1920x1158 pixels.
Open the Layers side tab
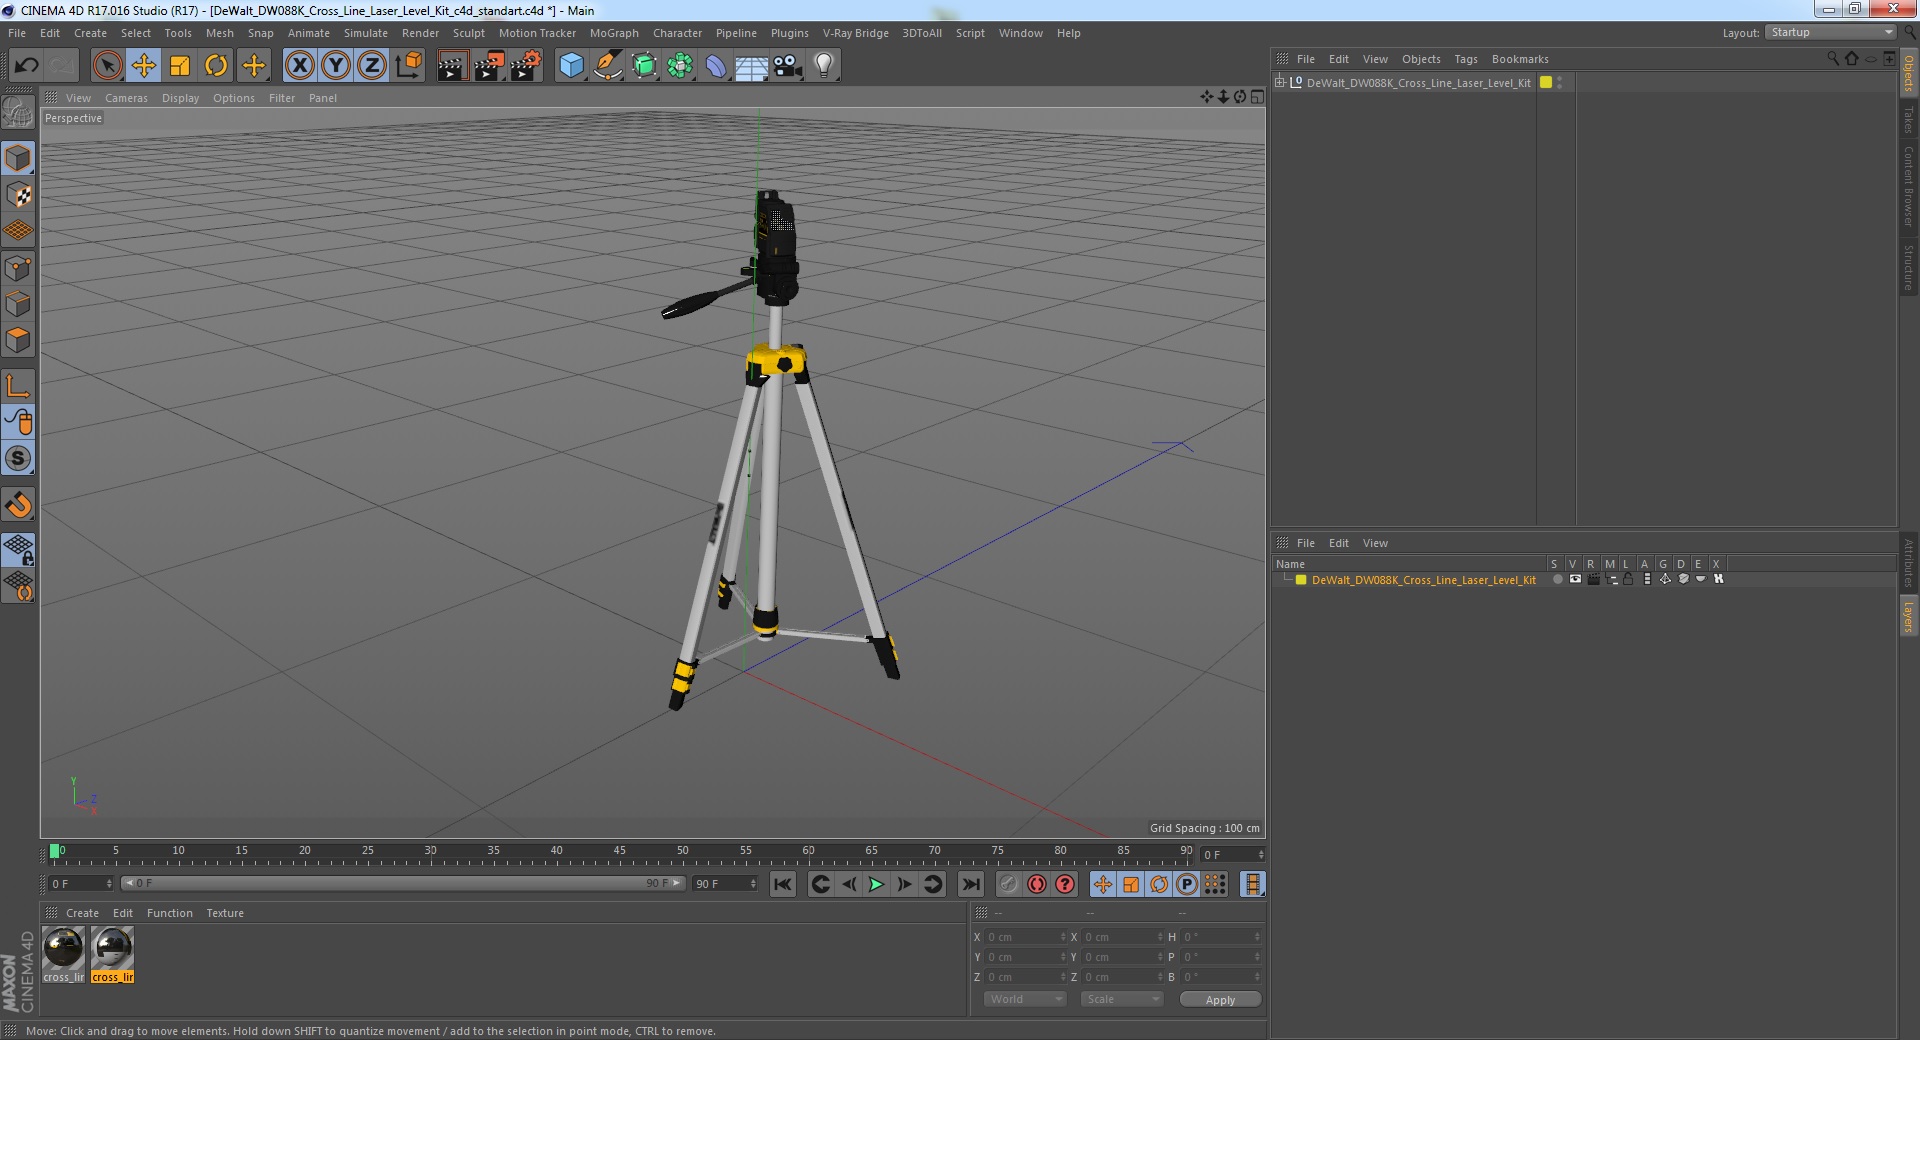coord(1909,616)
